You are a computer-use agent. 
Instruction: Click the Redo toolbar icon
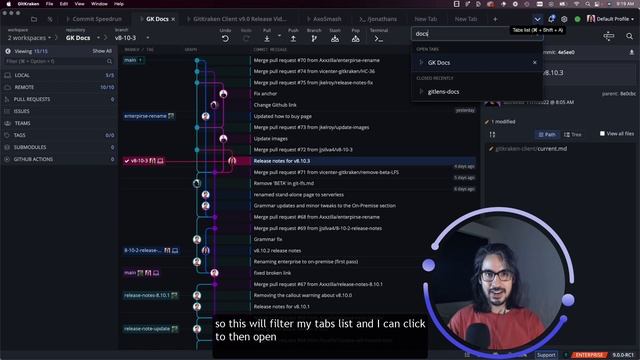click(x=246, y=38)
